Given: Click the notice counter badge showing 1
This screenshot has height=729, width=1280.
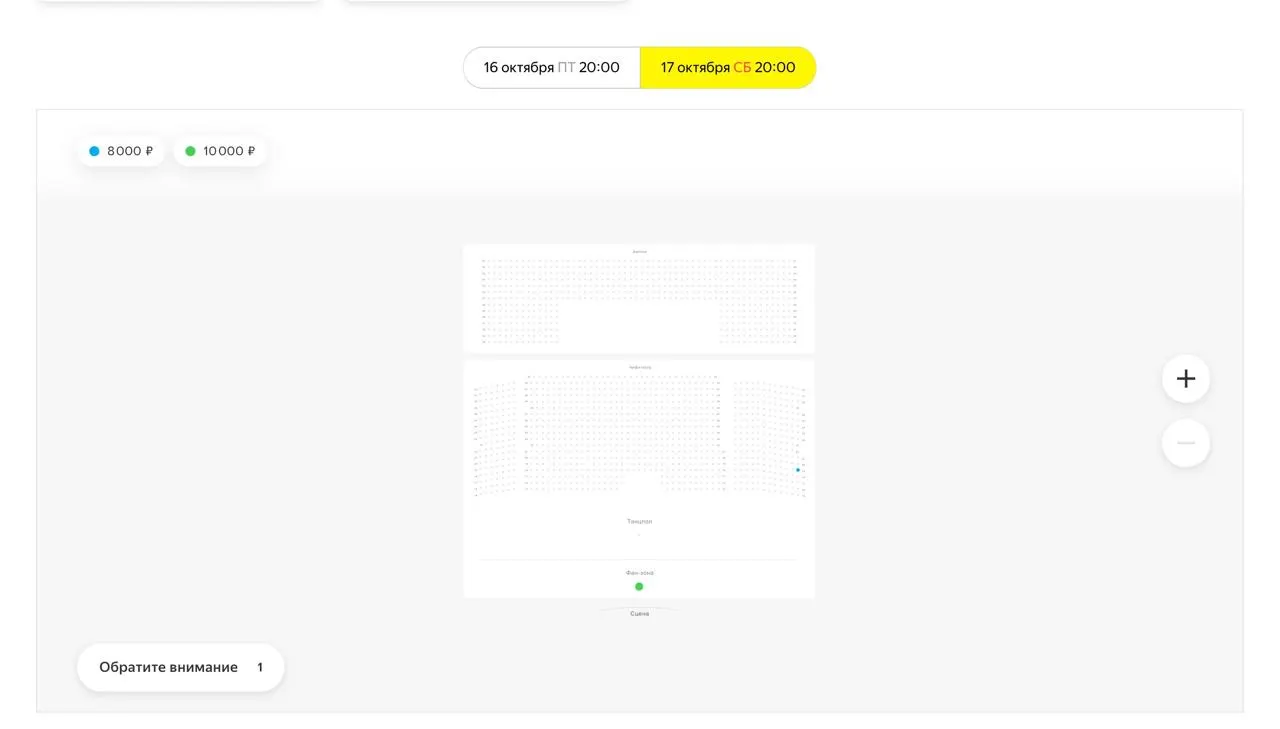Looking at the screenshot, I should pyautogui.click(x=260, y=667).
